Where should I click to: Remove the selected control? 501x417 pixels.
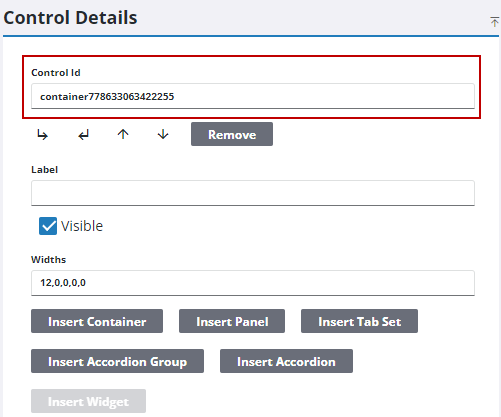coord(232,134)
